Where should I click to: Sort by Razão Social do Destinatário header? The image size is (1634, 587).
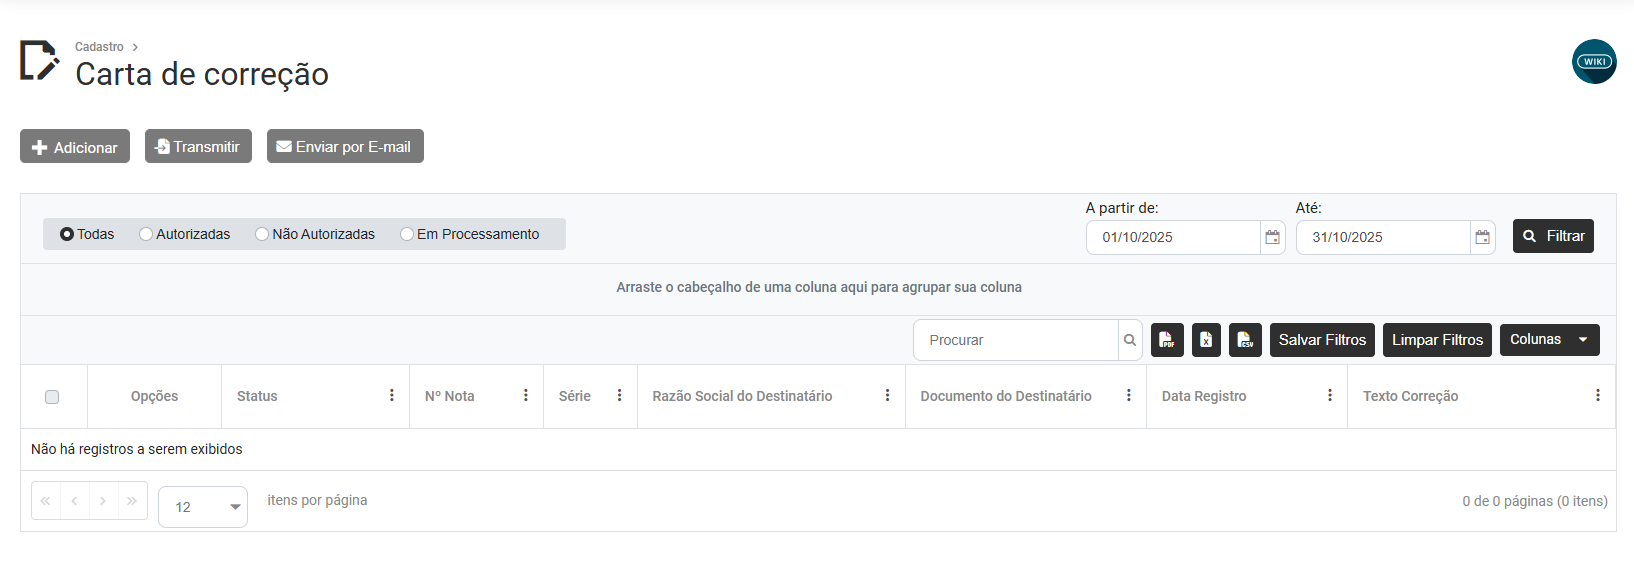[x=742, y=396]
